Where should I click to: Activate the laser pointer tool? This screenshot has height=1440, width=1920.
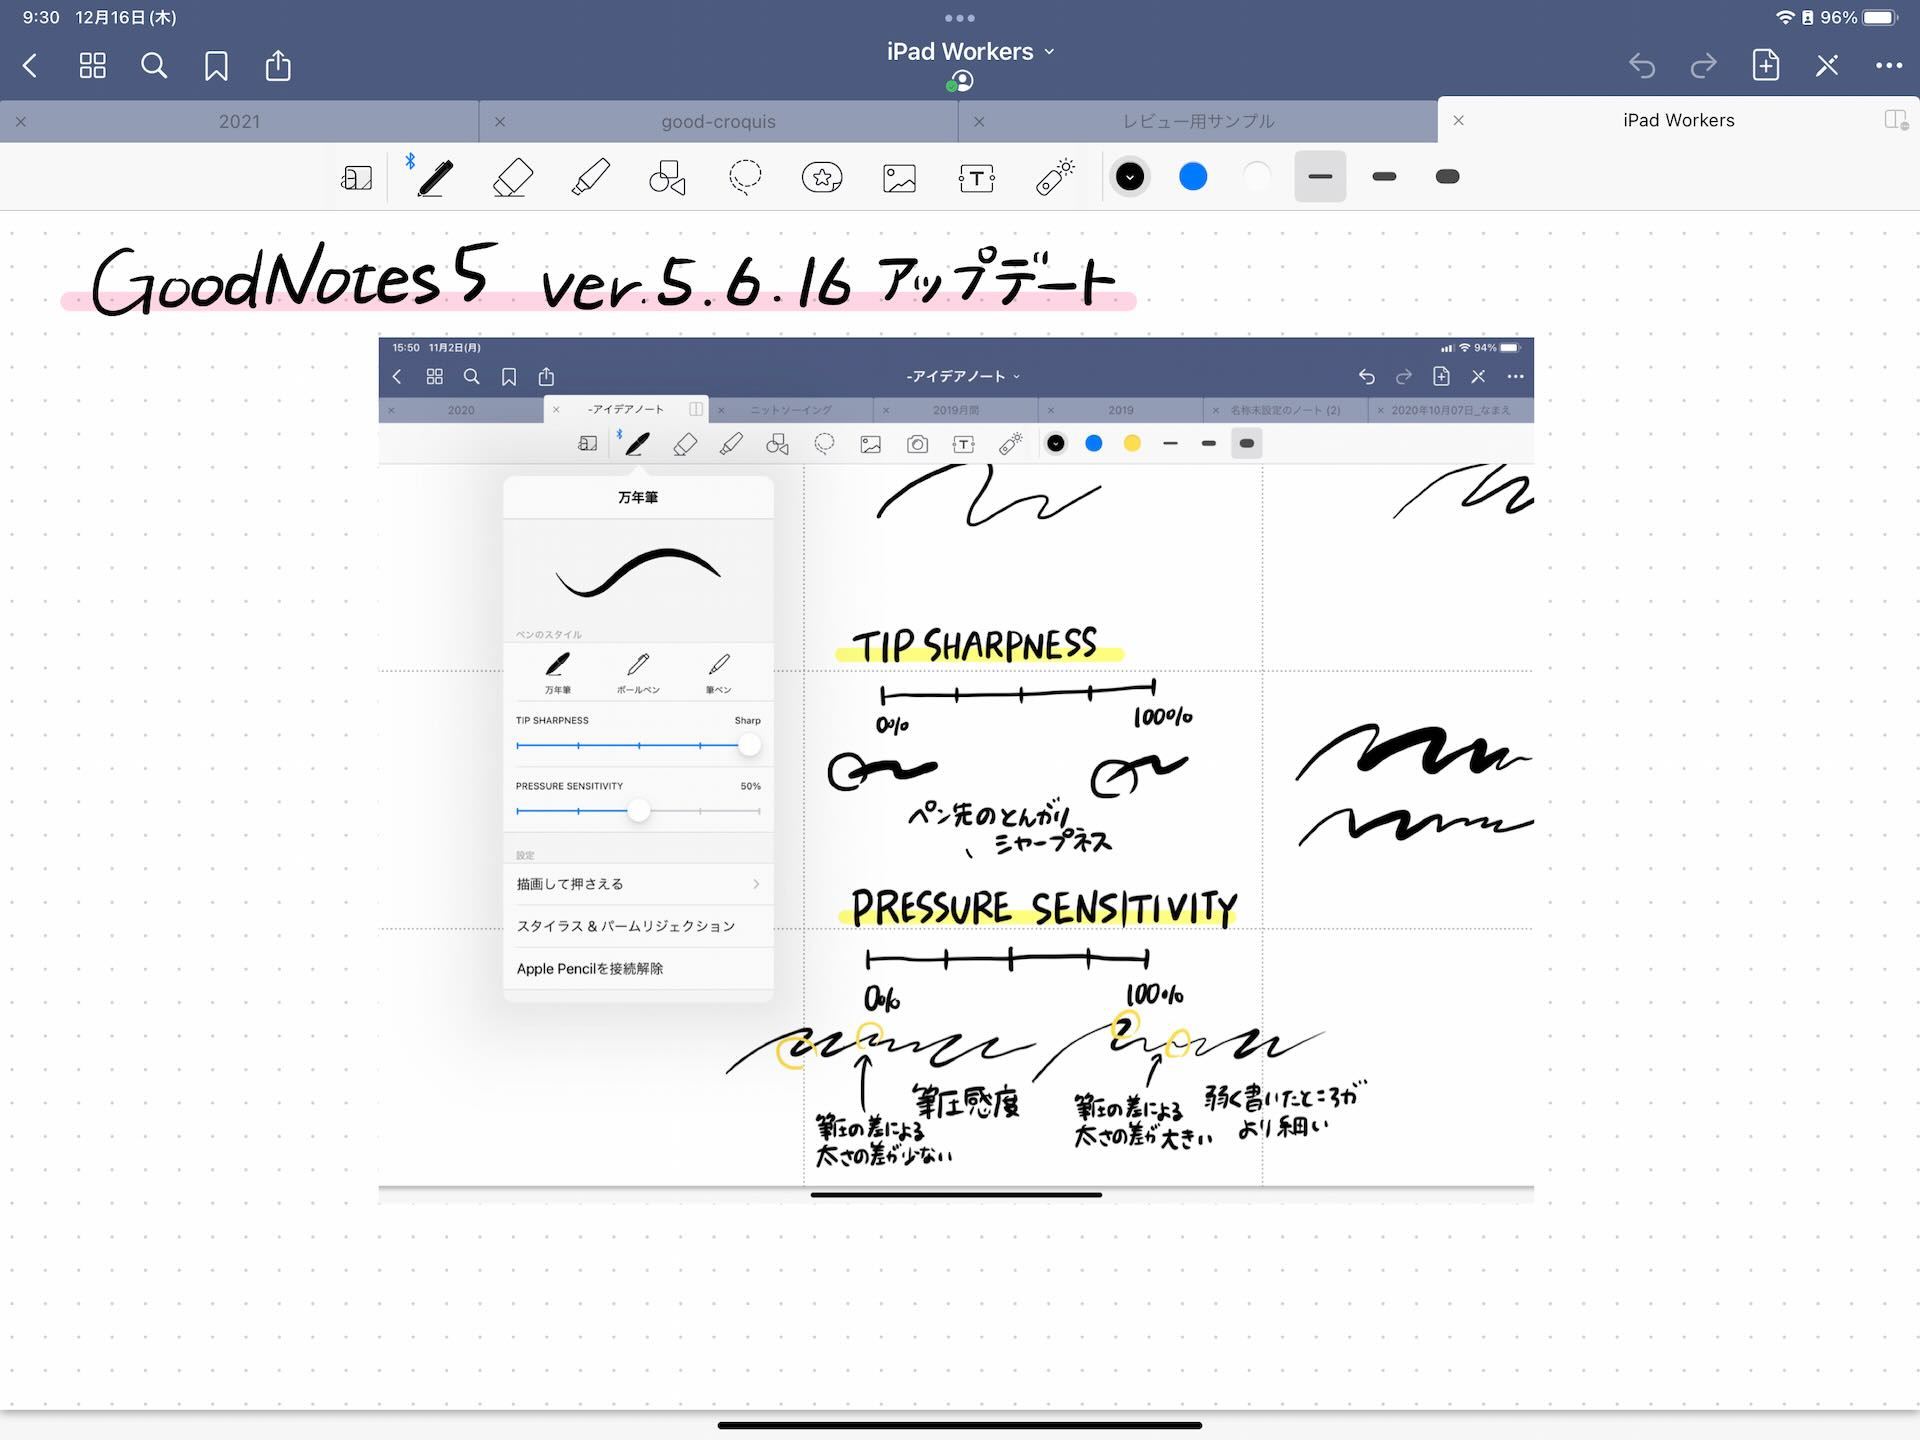[x=1054, y=176]
